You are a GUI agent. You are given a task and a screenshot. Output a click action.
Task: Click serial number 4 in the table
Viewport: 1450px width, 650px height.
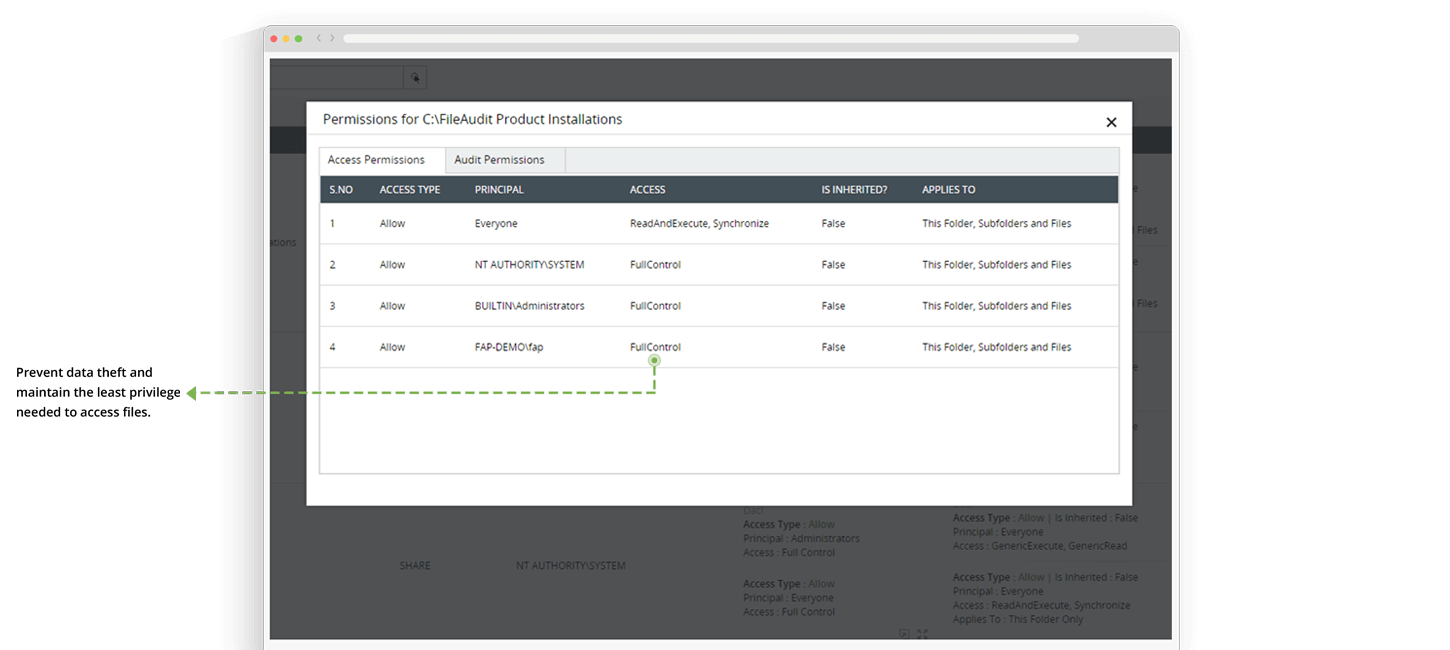coord(333,347)
